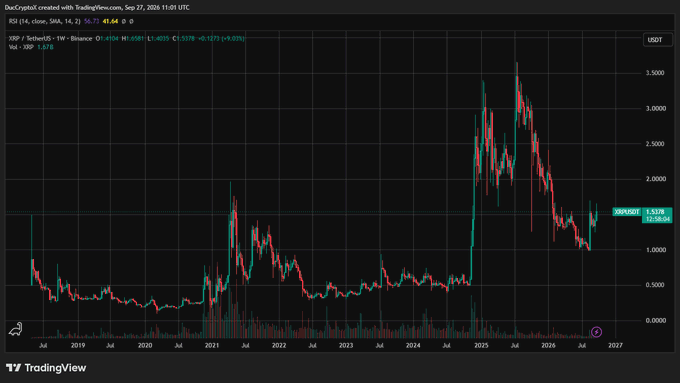Select the XRP / TetherUS symbol title
Viewport: 680px width, 383px height.
50,38
